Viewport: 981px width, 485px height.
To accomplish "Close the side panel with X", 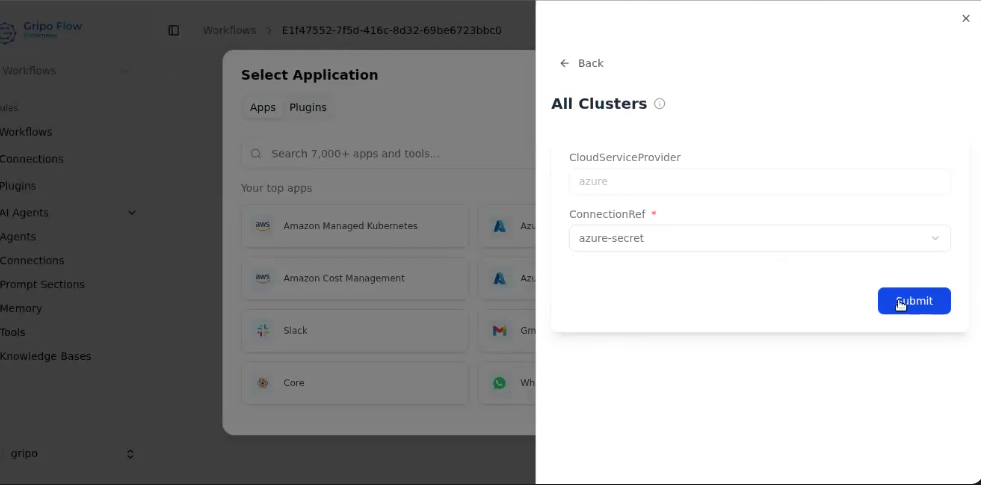I will pyautogui.click(x=965, y=18).
